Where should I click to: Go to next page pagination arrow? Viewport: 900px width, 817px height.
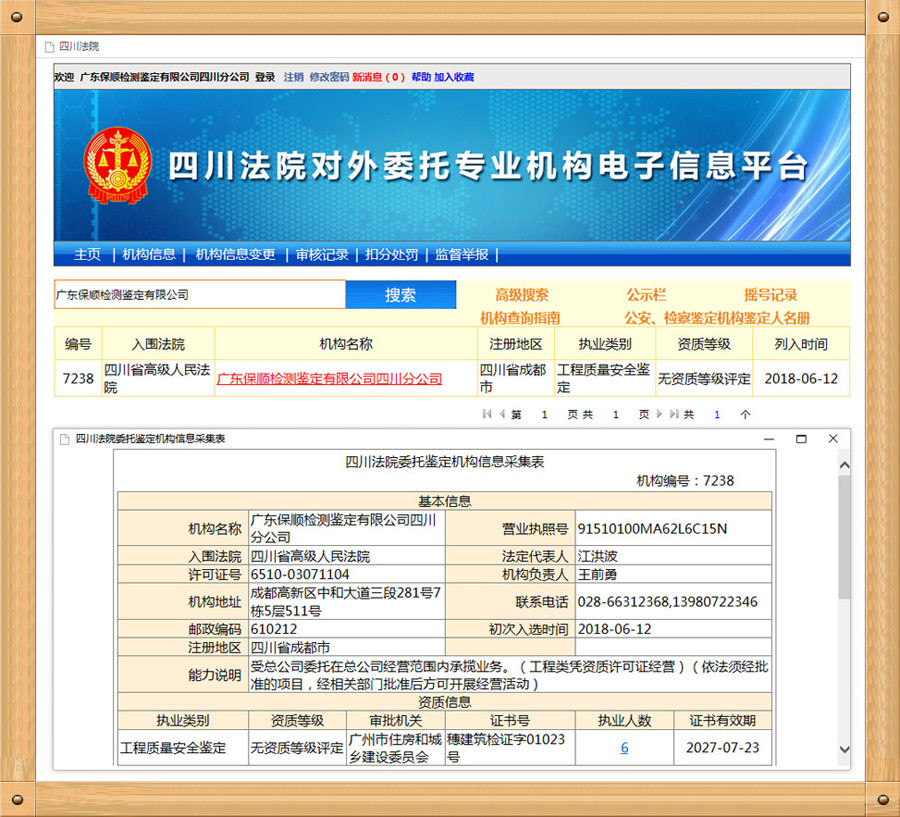point(659,414)
